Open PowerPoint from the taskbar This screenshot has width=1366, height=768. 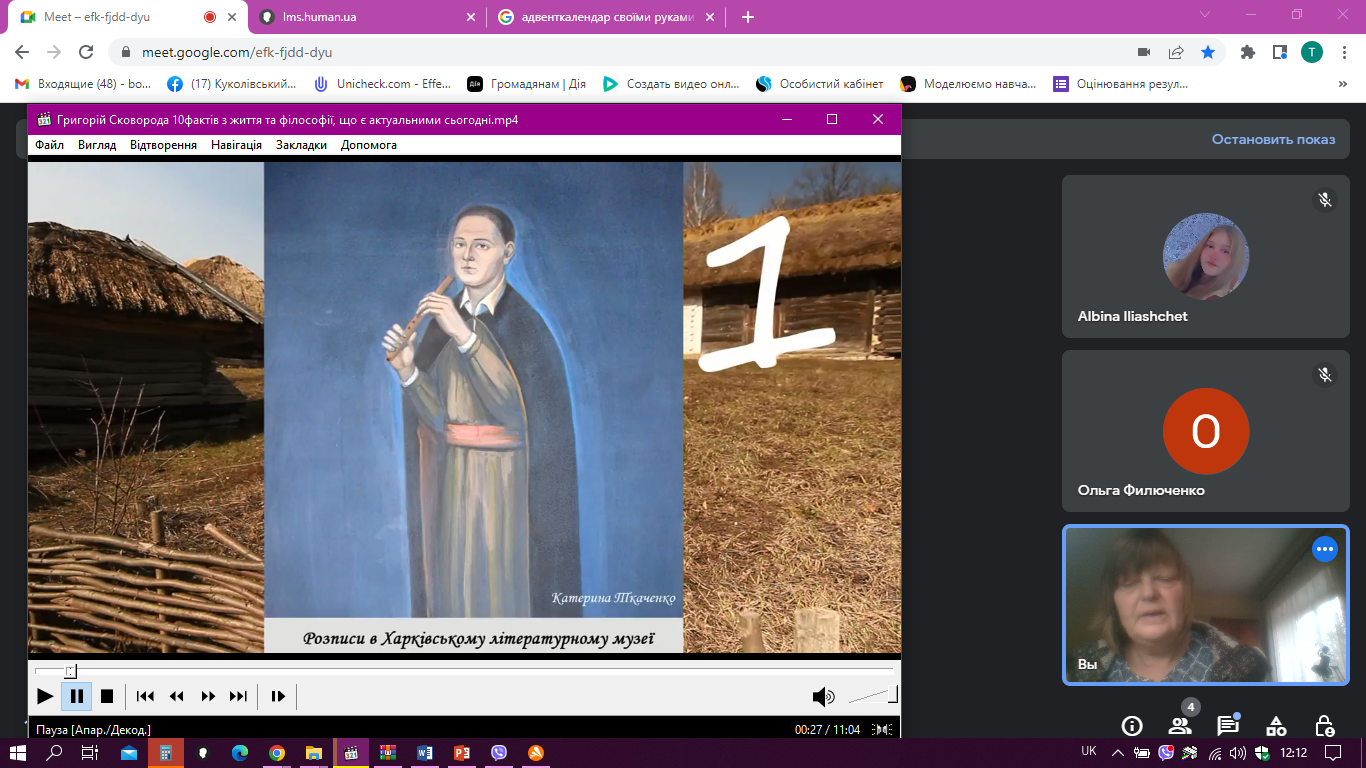tap(461, 753)
